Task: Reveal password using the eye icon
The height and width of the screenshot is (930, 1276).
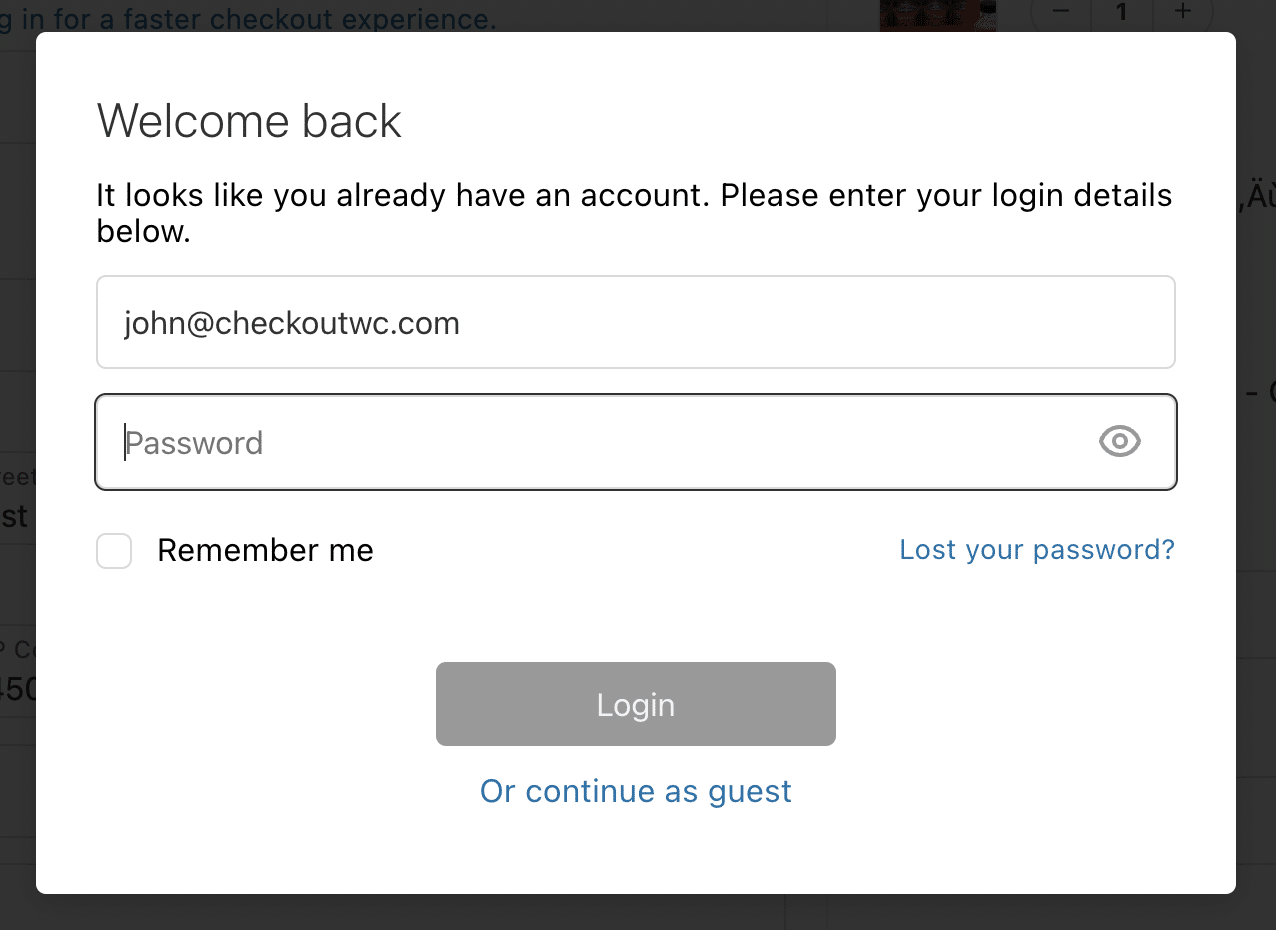Action: pos(1119,441)
